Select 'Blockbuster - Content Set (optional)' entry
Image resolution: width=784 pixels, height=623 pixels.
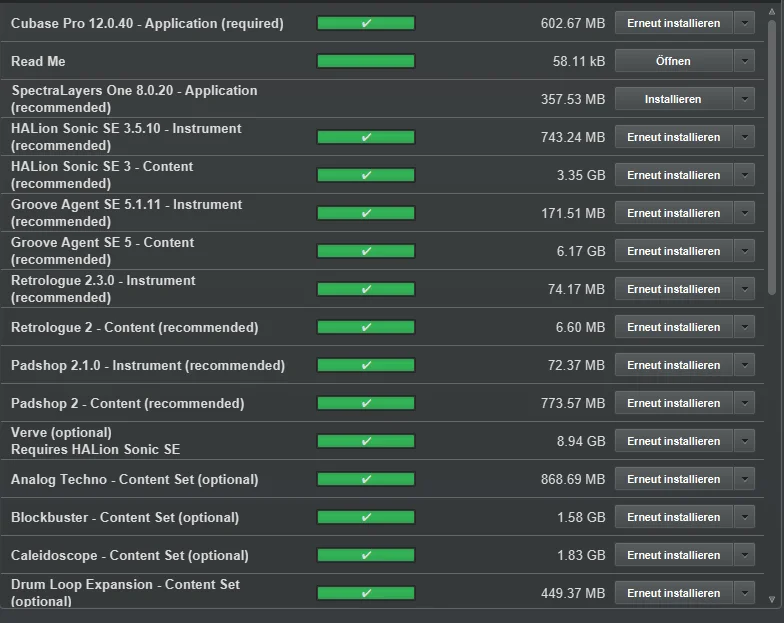(125, 518)
